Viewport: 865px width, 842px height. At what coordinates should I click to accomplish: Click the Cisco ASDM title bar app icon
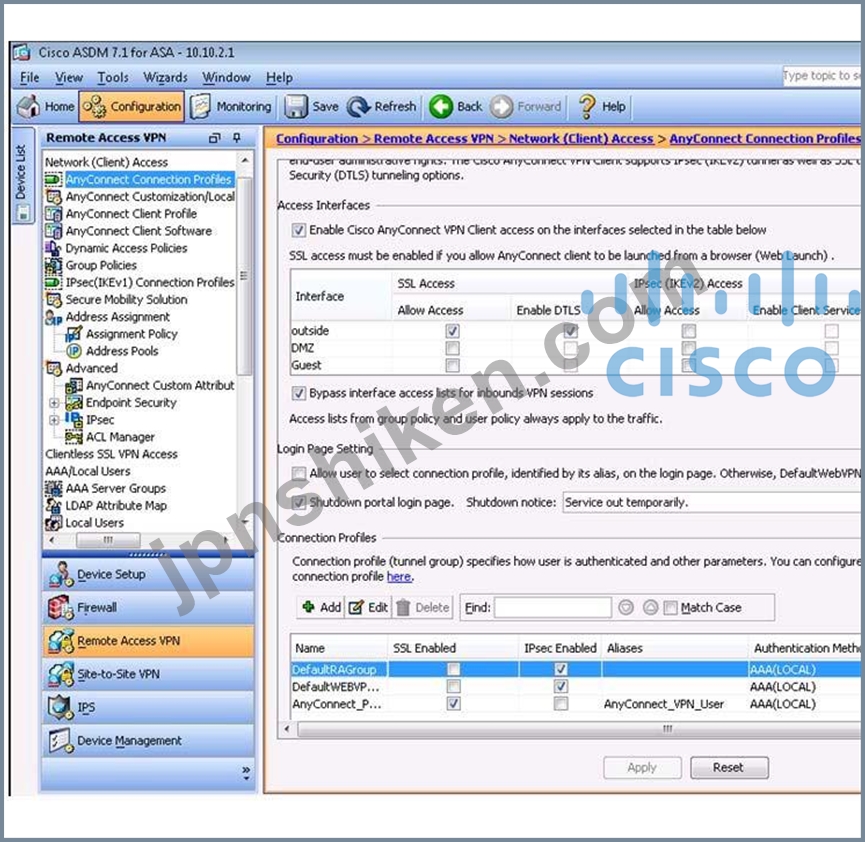click(x=22, y=52)
